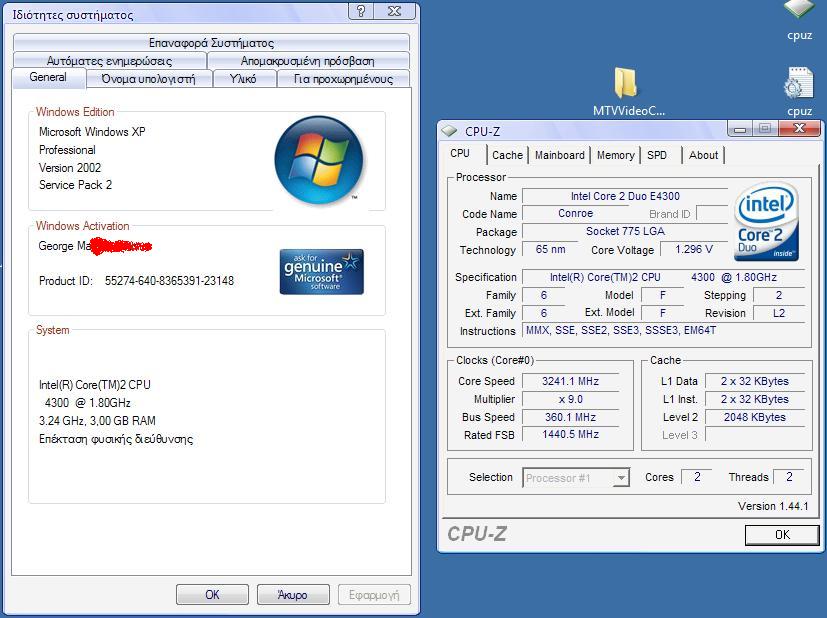Screen dimensions: 827x618
Task: Click the Multiplier value x 9.0
Action: coord(570,399)
